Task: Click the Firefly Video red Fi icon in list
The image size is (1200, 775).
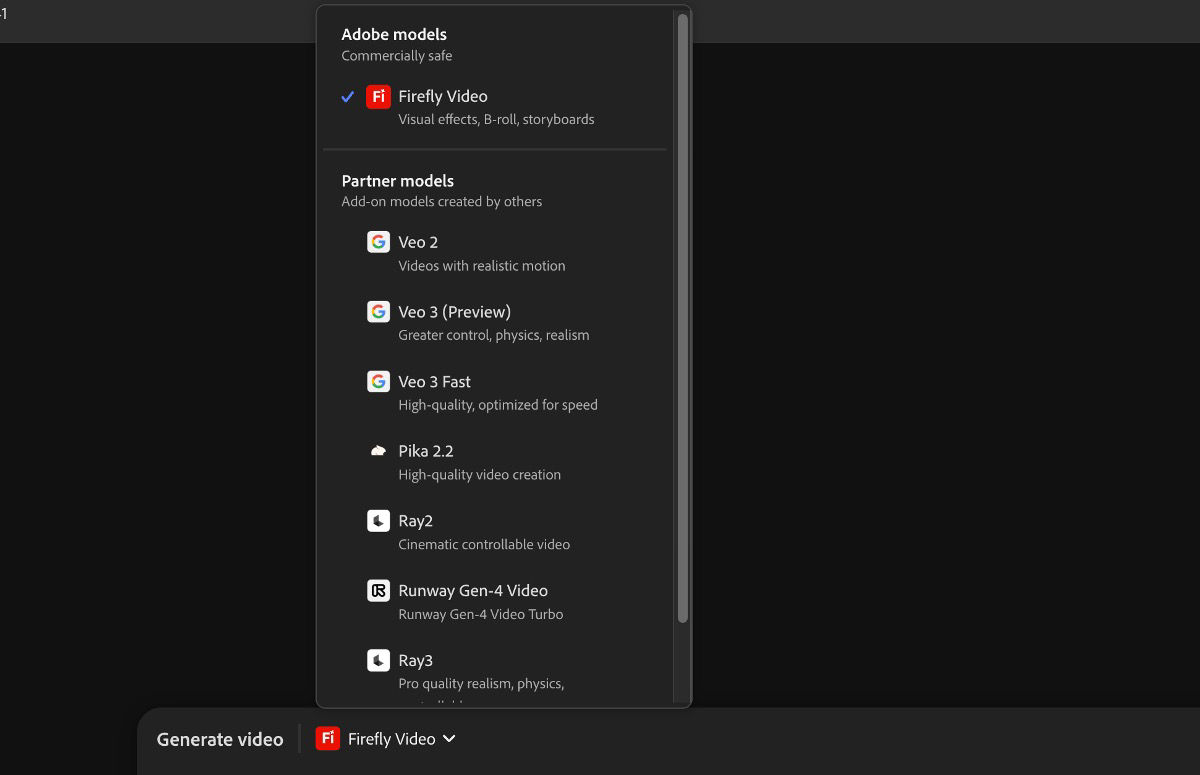Action: tap(378, 97)
